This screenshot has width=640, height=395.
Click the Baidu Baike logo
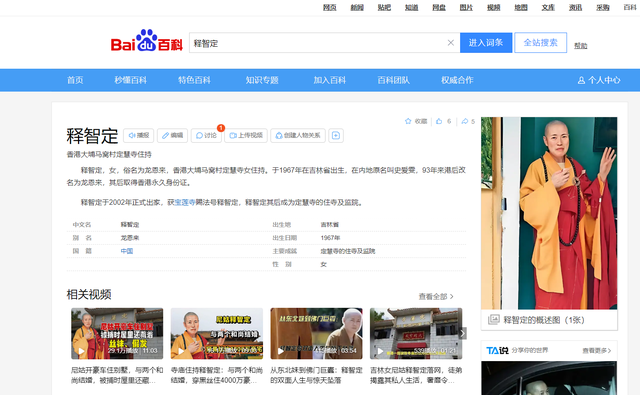147,41
